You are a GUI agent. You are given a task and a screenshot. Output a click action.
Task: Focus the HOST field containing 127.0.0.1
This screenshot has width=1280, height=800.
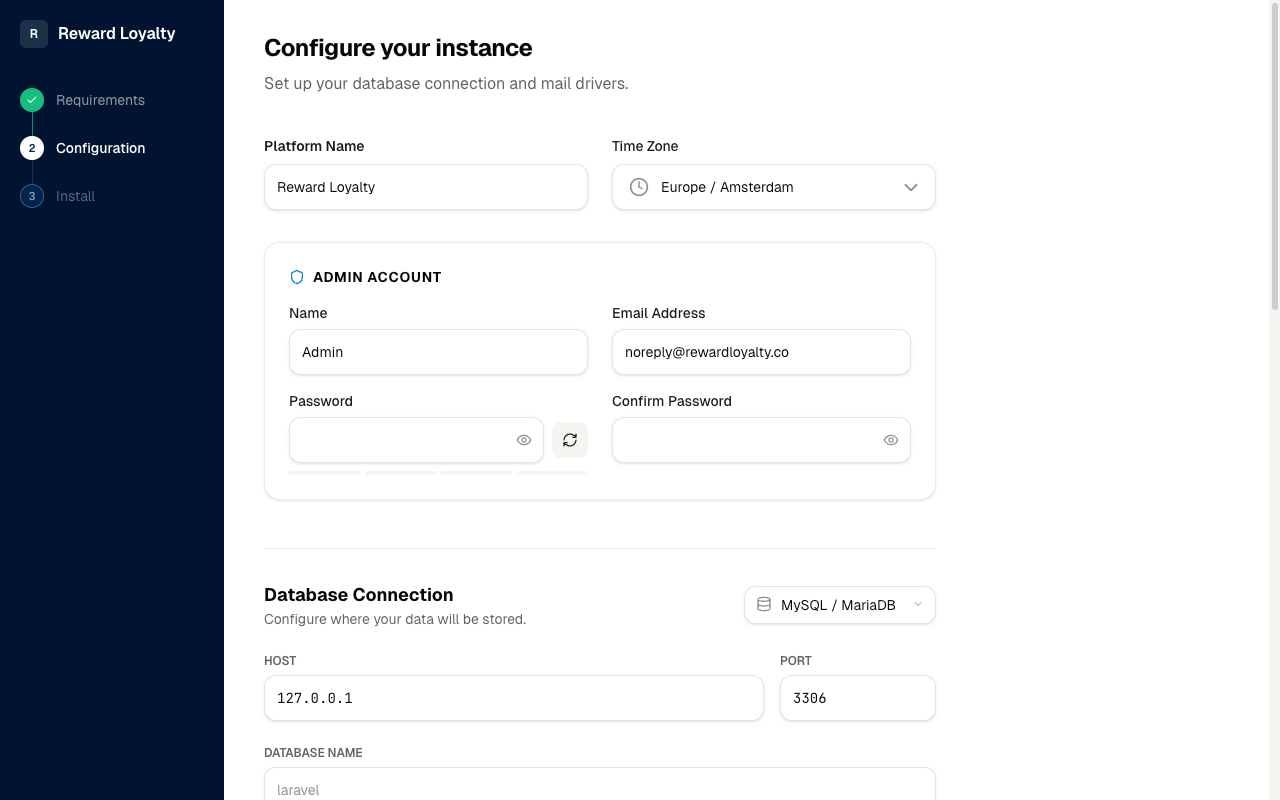(513, 698)
